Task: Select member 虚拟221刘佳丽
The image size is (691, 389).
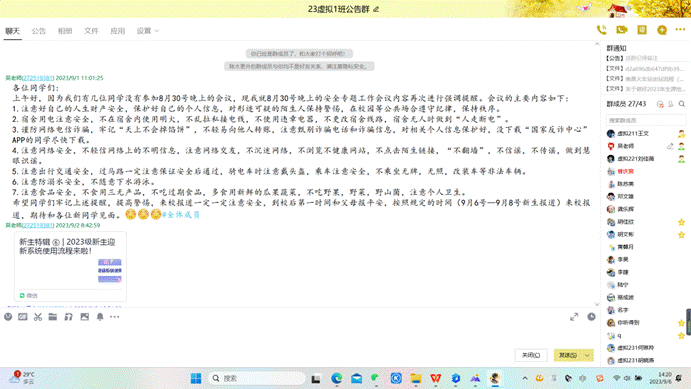Action: click(x=646, y=159)
